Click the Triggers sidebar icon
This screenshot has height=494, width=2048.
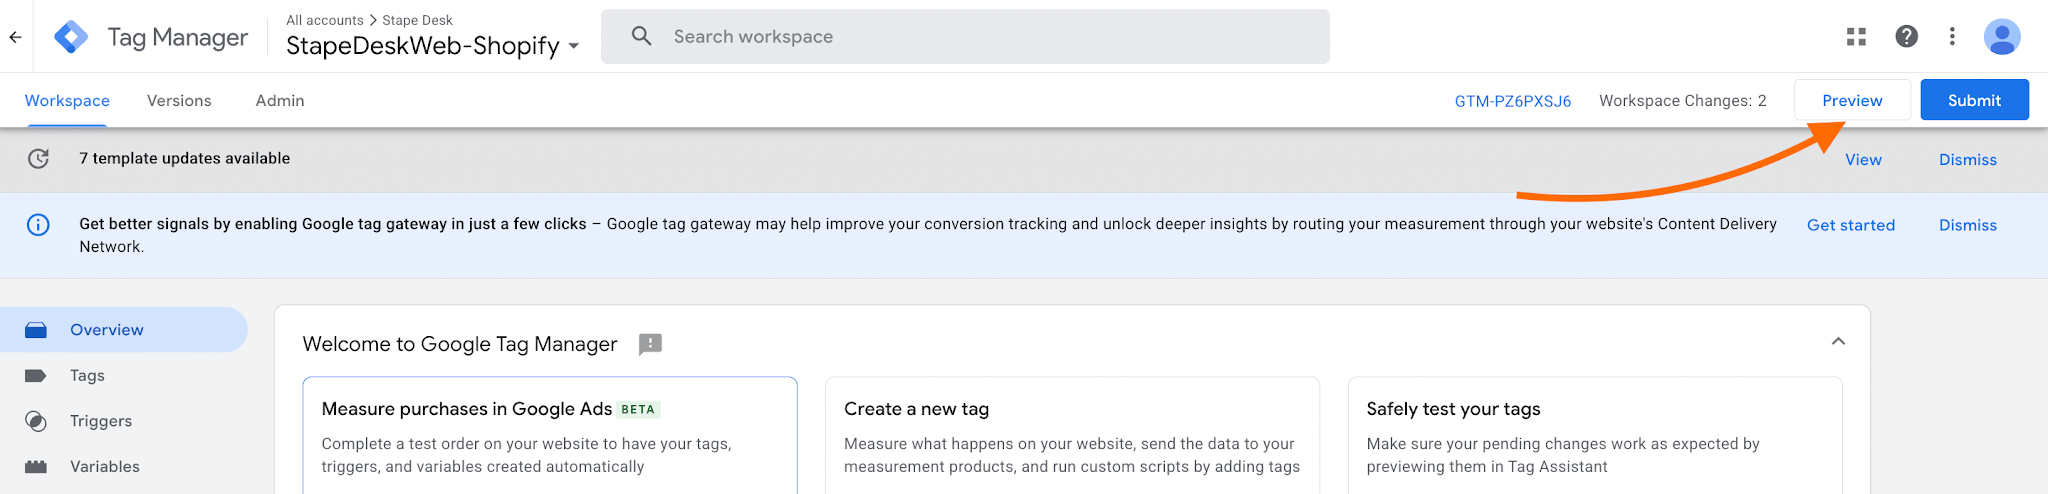(x=36, y=421)
